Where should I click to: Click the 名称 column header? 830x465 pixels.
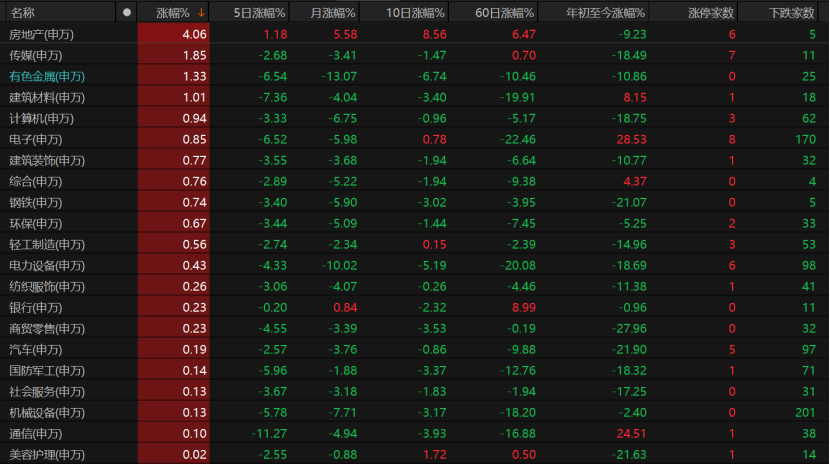pos(22,13)
